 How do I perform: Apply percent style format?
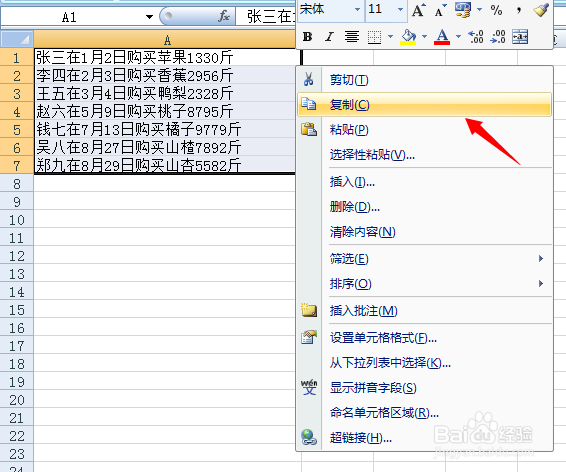point(497,10)
